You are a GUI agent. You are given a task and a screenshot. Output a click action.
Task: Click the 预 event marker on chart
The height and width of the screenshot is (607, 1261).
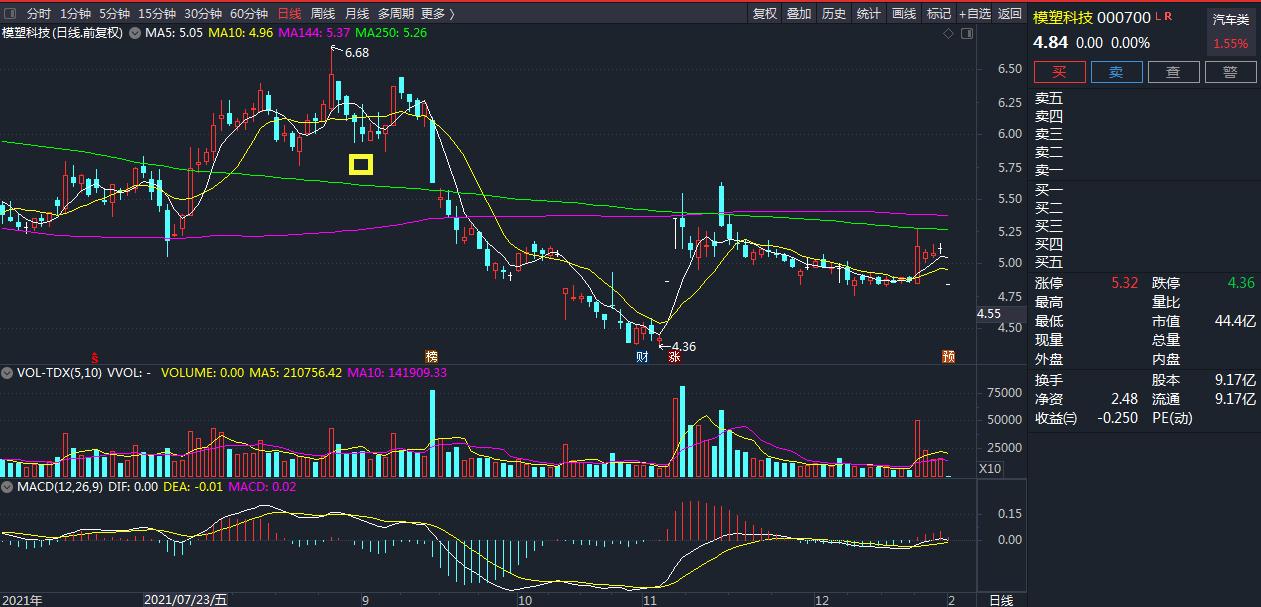point(947,356)
